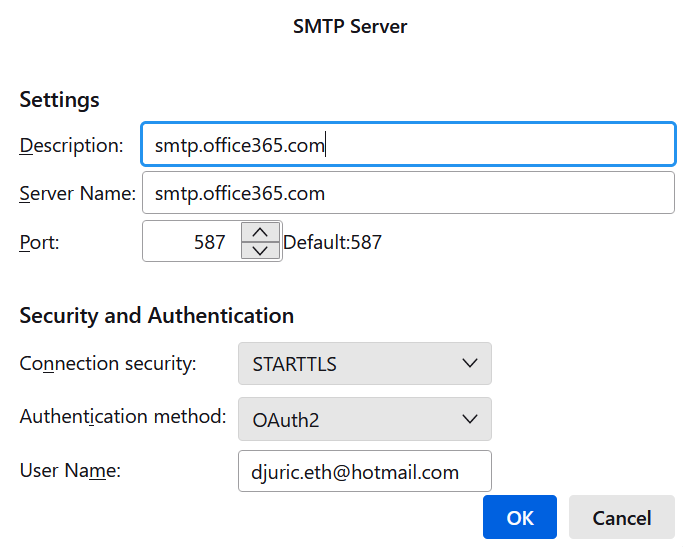The height and width of the screenshot is (547, 683).
Task: Click the Connection security label
Action: pyautogui.click(x=107, y=363)
